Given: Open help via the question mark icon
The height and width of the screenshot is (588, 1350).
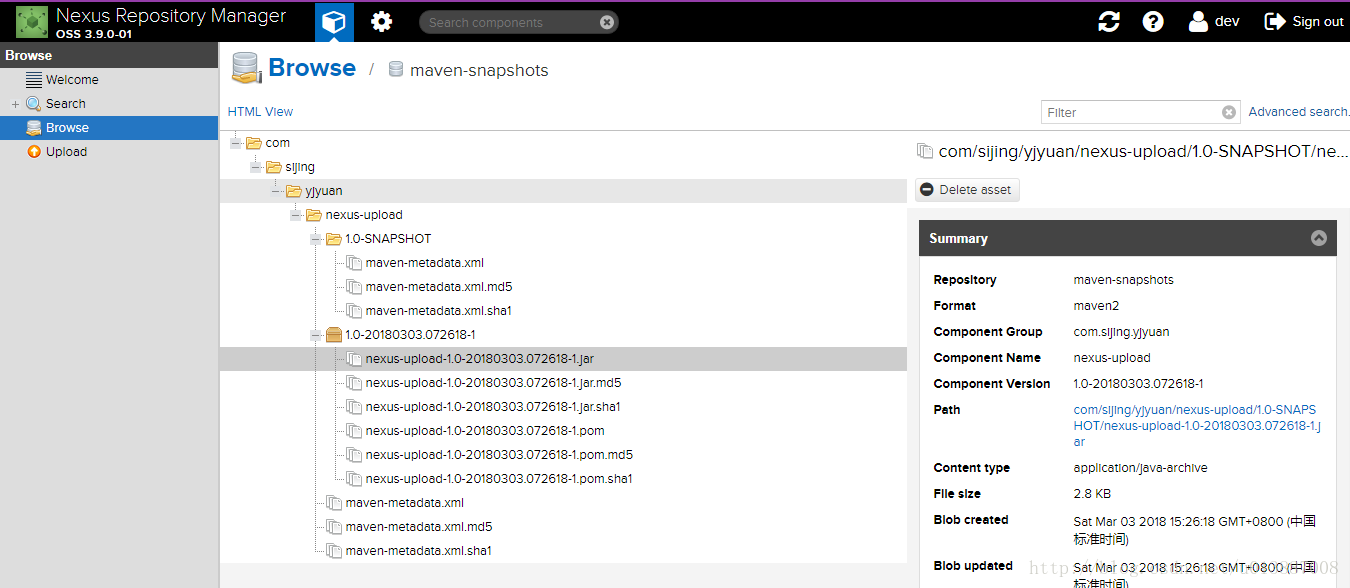Looking at the screenshot, I should point(1153,21).
